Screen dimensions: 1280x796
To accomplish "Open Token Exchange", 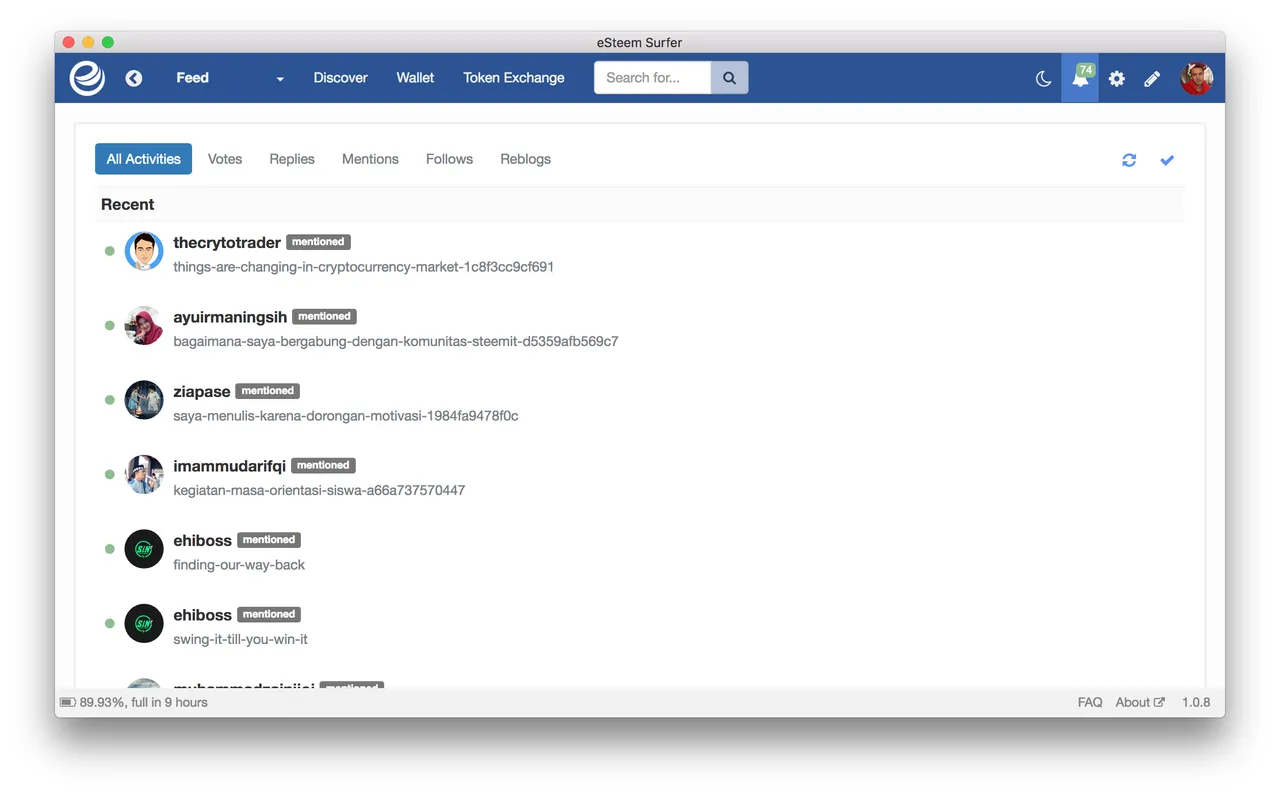I will [514, 77].
